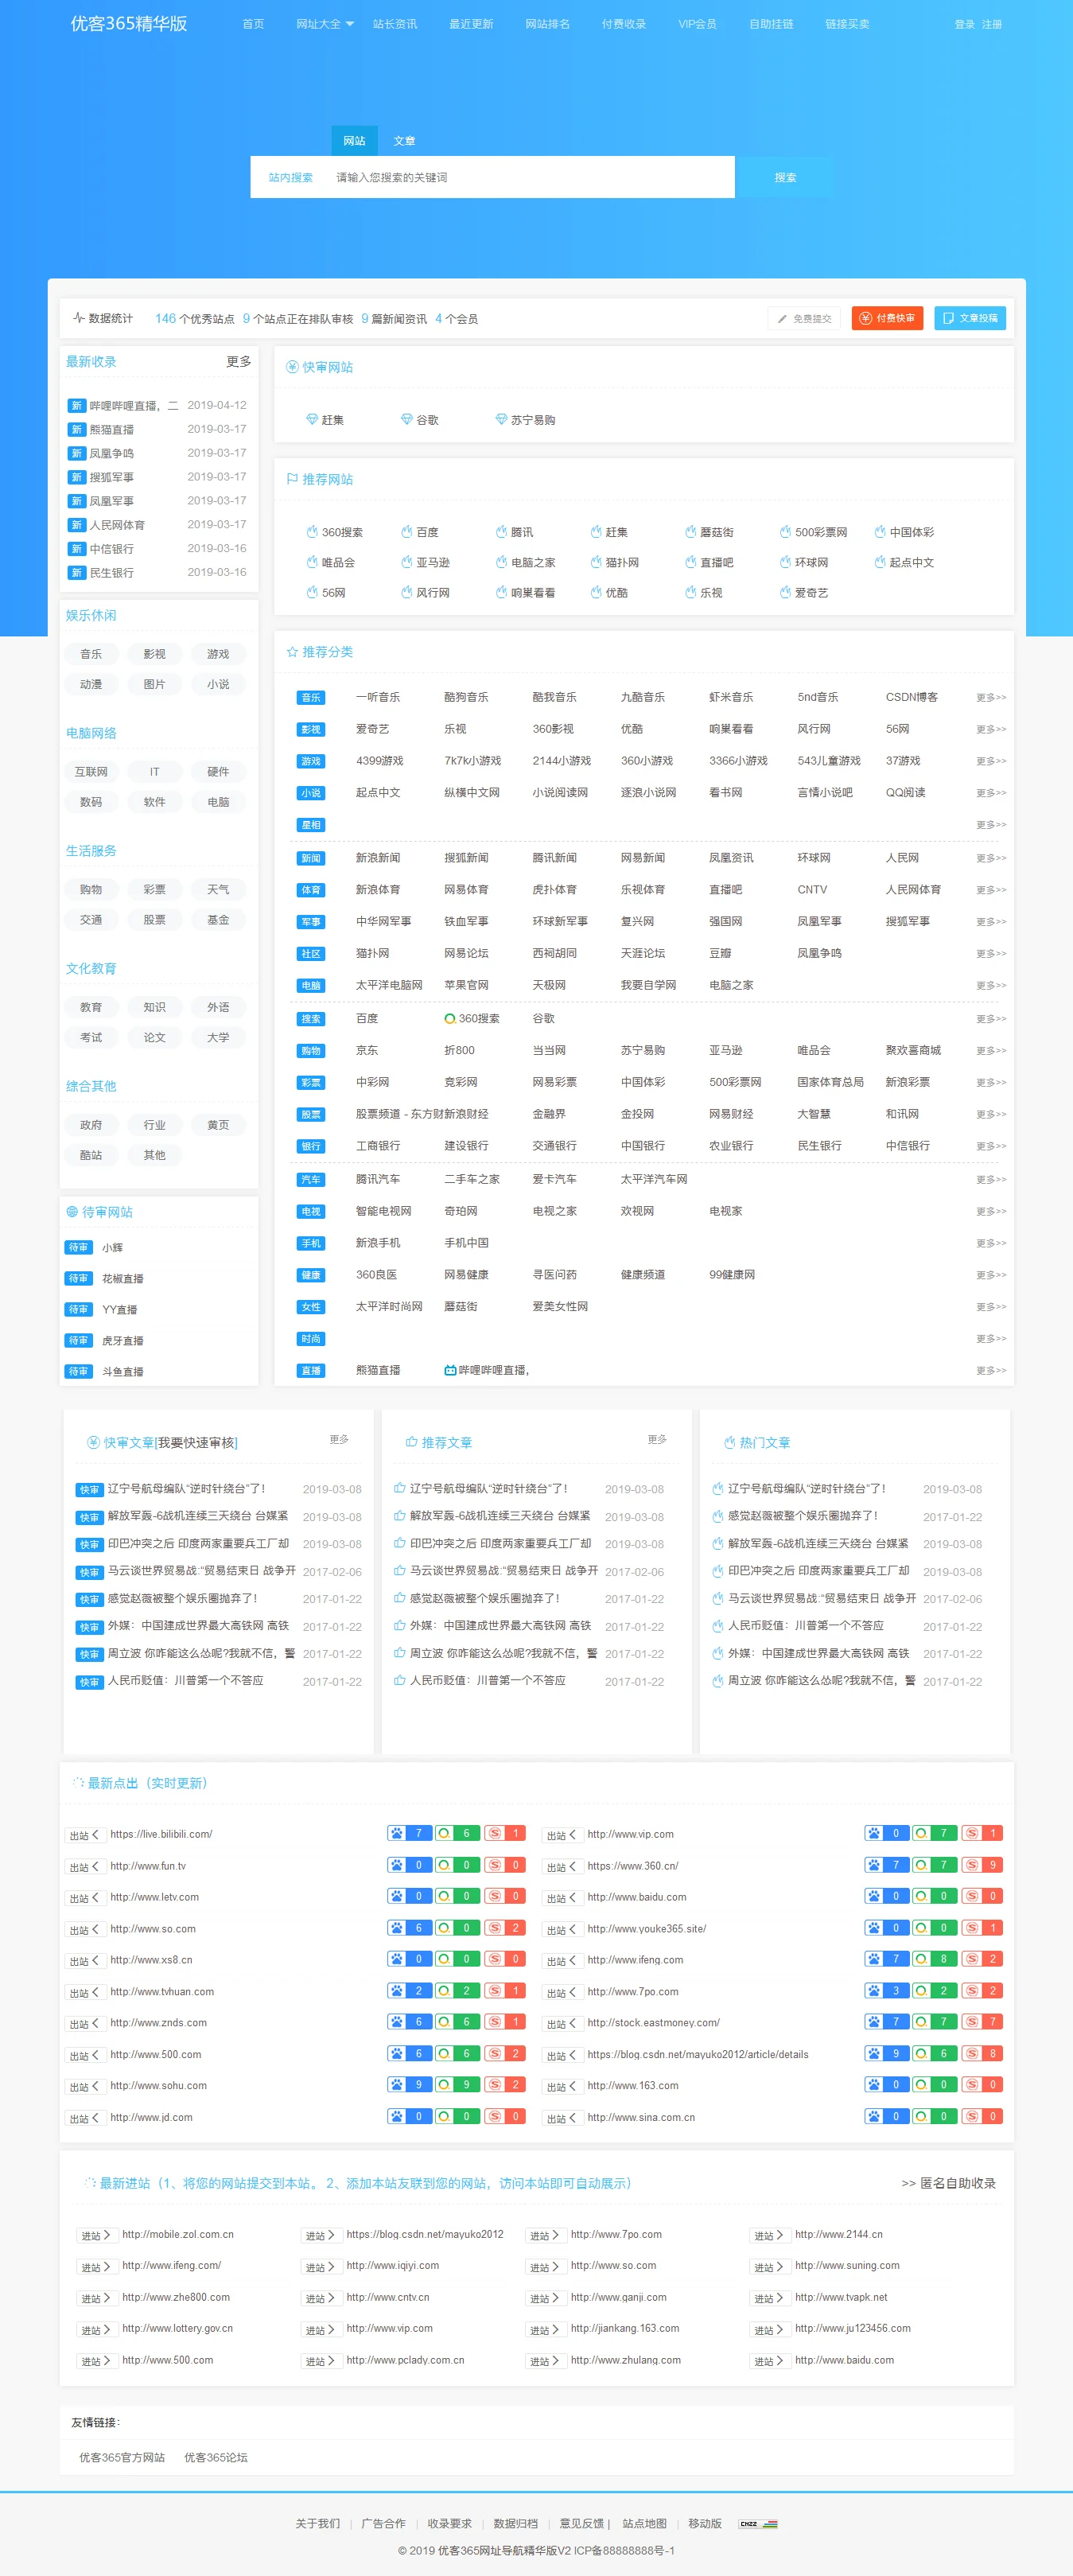Click 快审 badge beside 马云谈世界贸易战 article
1073x2576 pixels.
(89, 1572)
